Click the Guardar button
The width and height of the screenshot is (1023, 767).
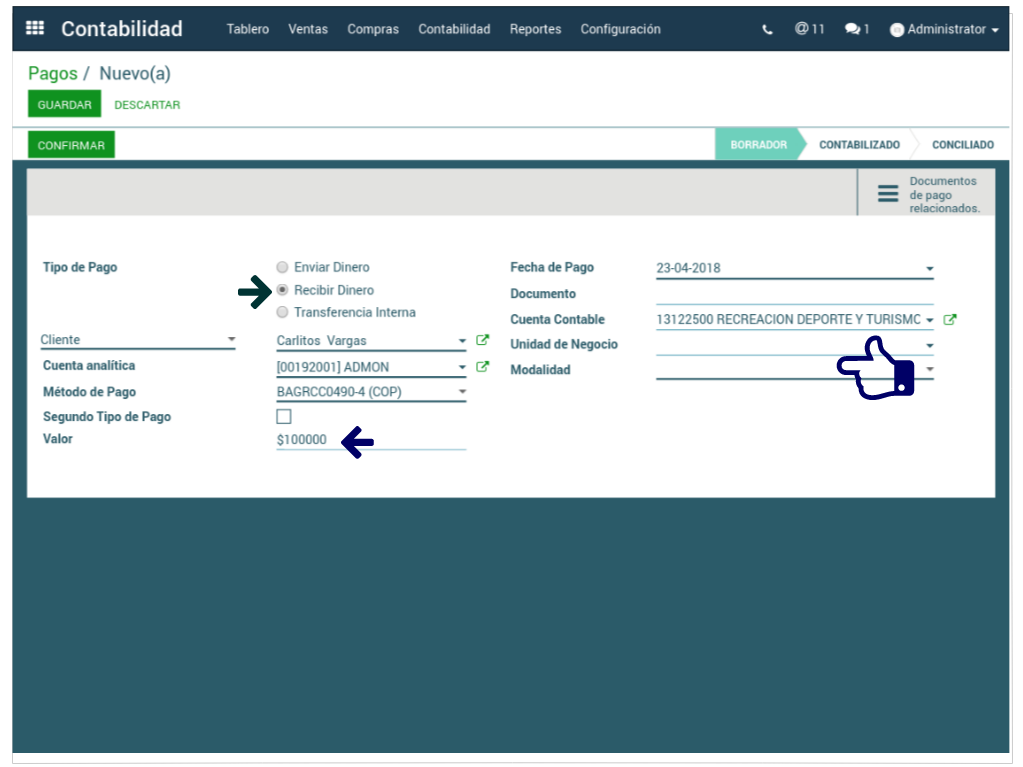[64, 105]
